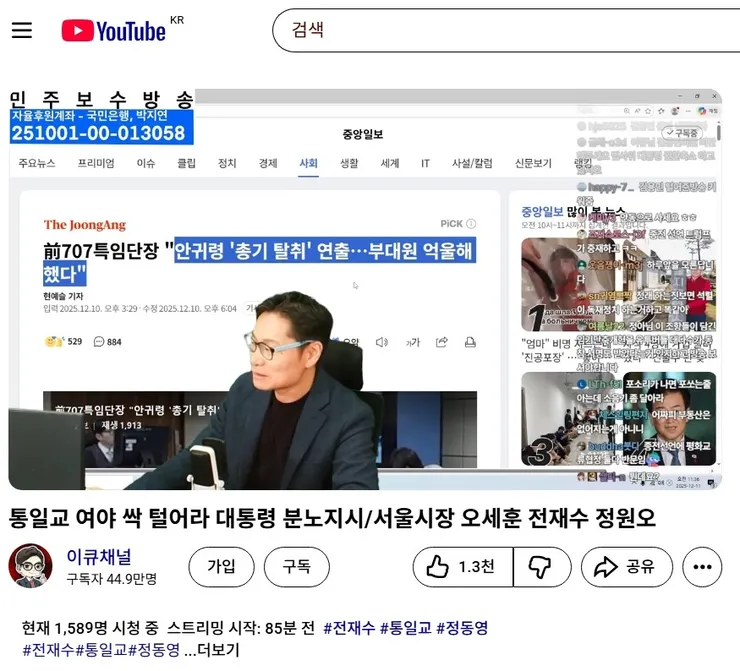
Task: Open first #전재수 hashtag link
Action: point(349,628)
